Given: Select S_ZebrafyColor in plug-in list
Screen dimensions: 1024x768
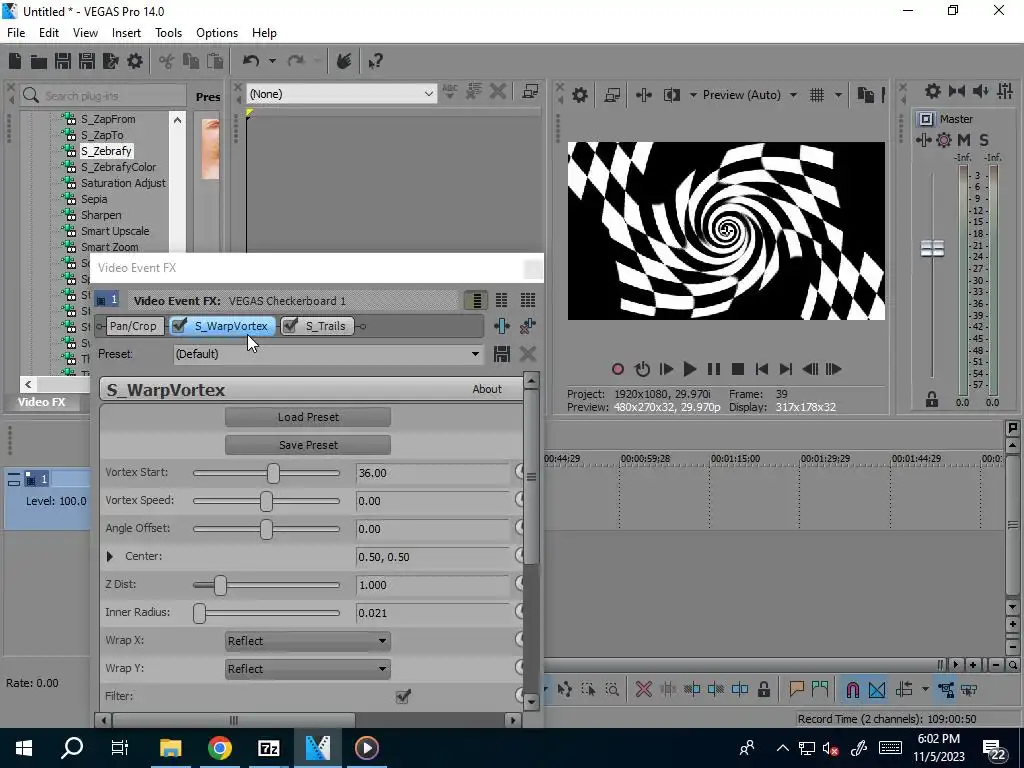Looking at the screenshot, I should (118, 167).
